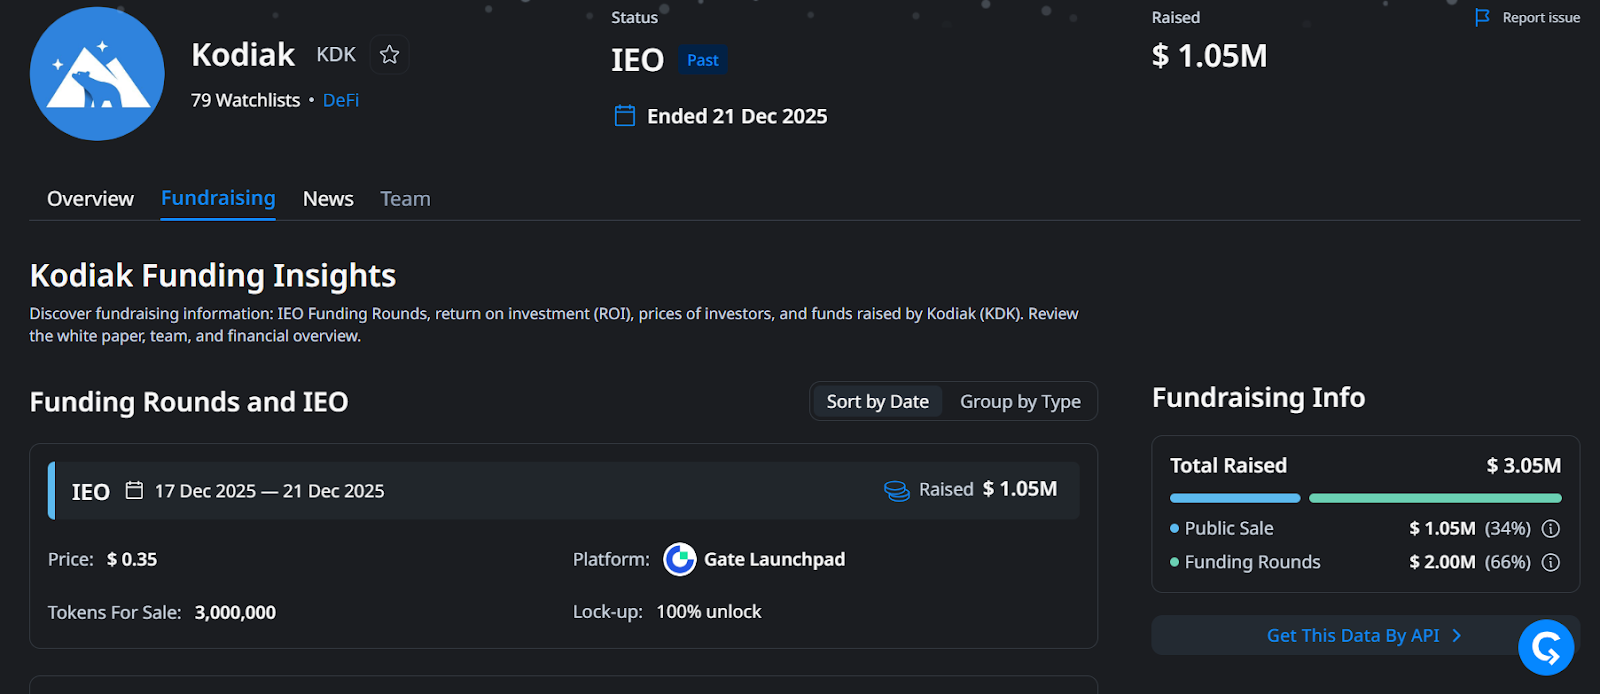Click the calendar icon beside Ended date
The width and height of the screenshot is (1600, 694).
click(x=625, y=116)
